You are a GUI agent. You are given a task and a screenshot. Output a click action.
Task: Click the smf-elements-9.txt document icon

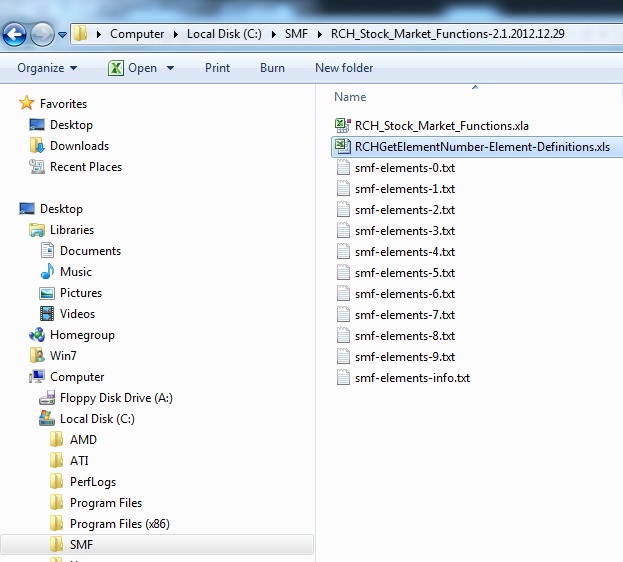point(343,357)
